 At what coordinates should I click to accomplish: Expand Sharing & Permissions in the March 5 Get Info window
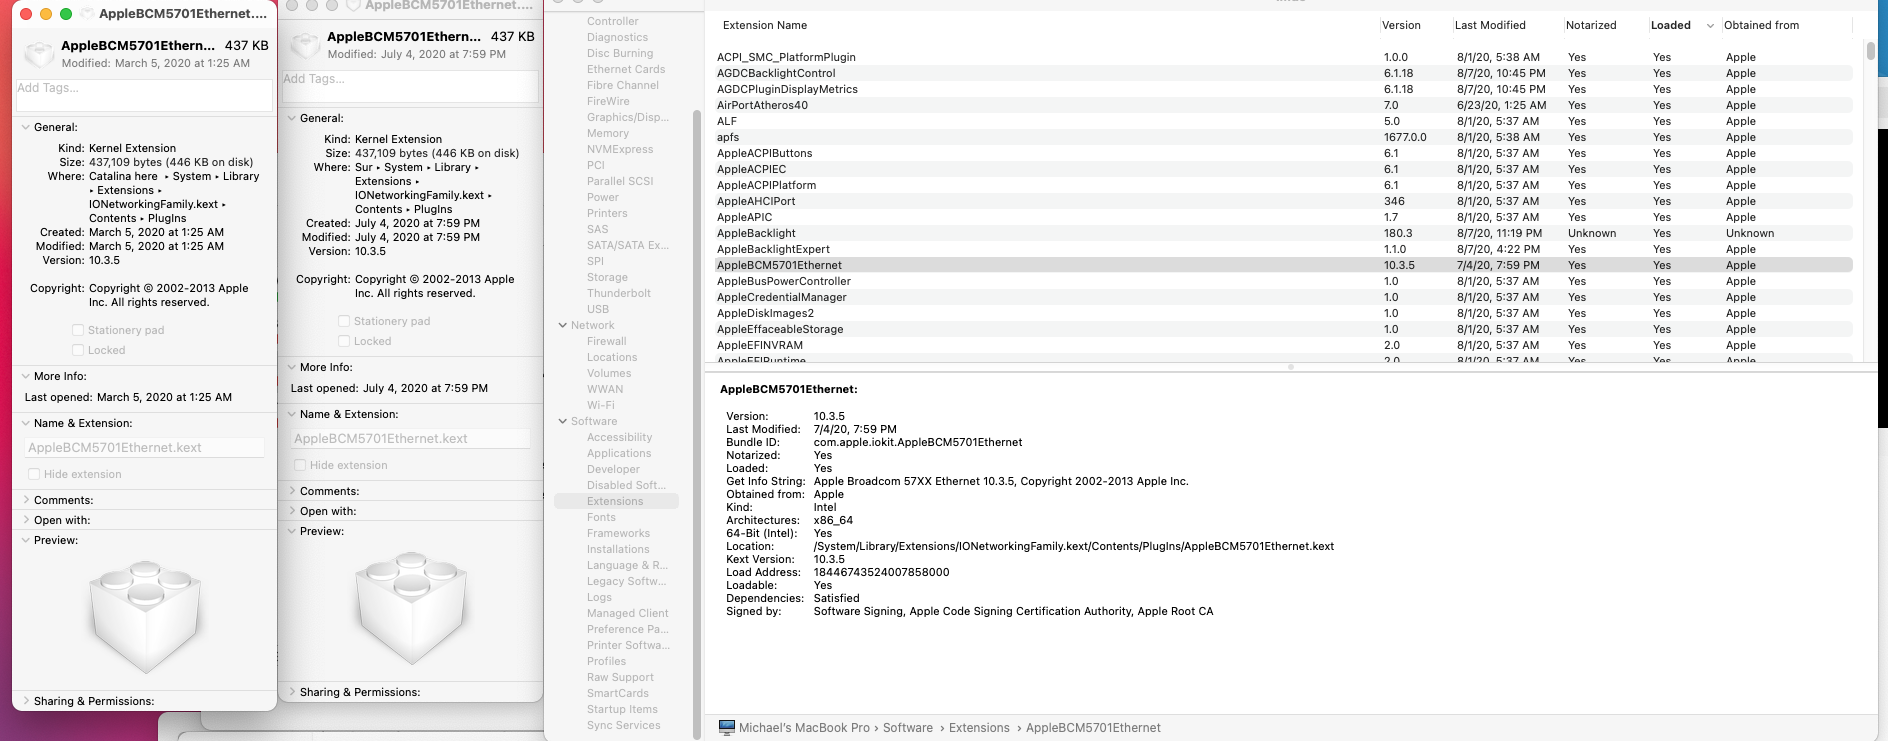click(25, 701)
